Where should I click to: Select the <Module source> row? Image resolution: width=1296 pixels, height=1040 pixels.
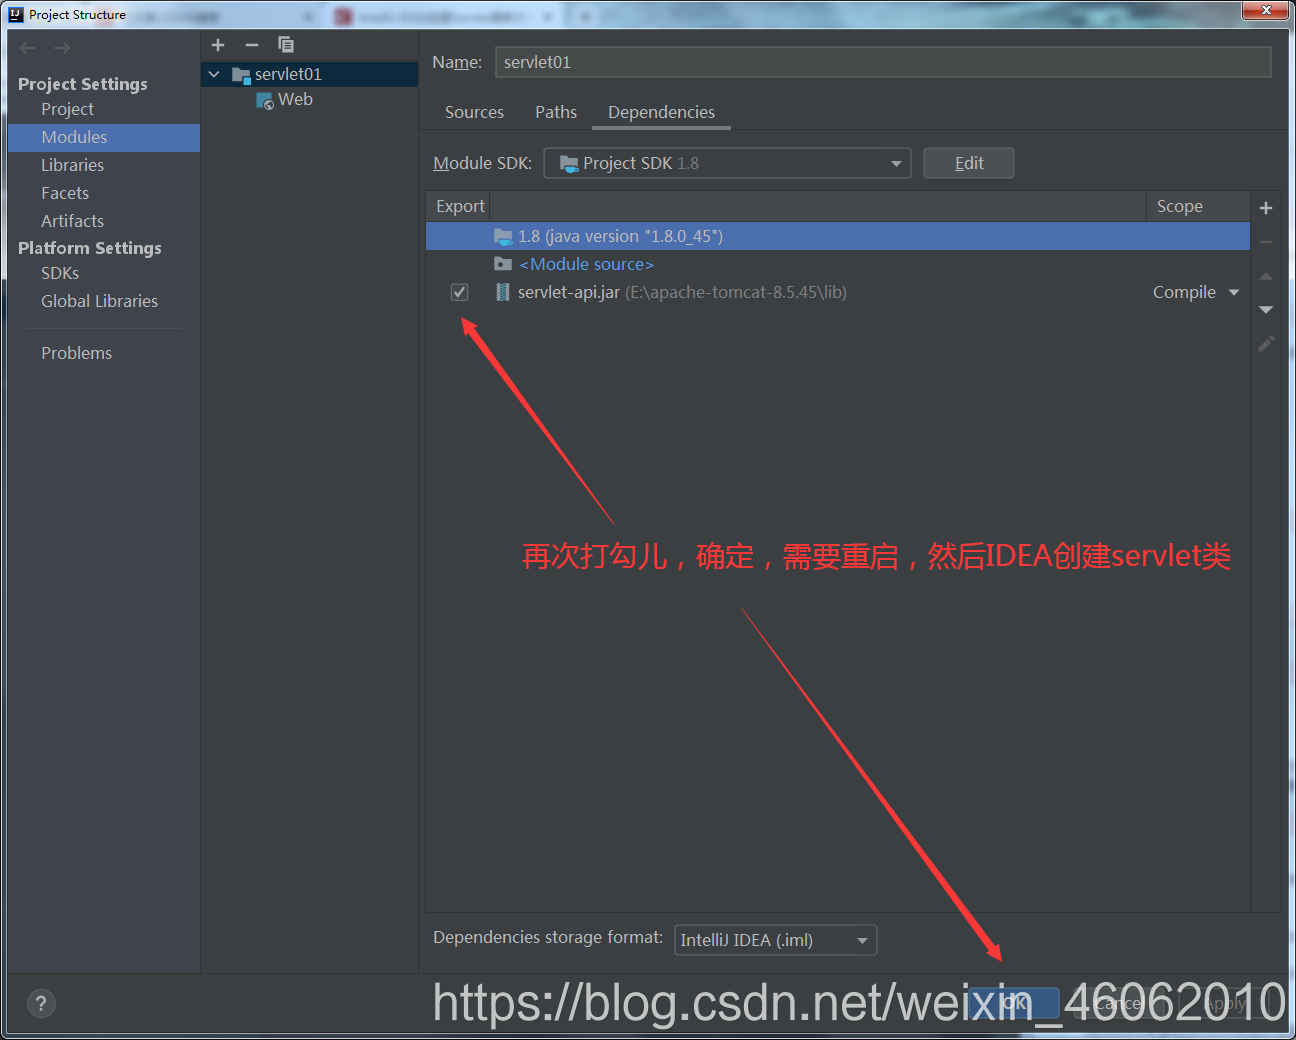click(x=838, y=264)
